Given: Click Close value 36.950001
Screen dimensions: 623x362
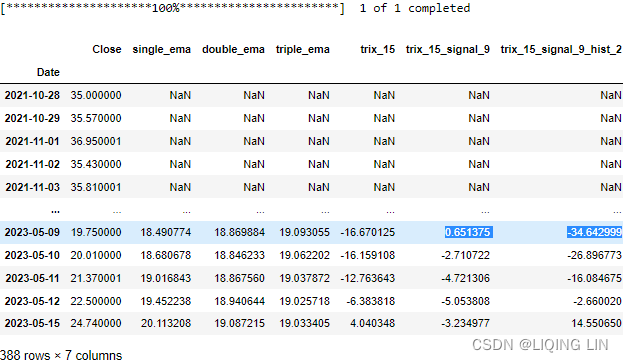Looking at the screenshot, I should (x=96, y=141).
